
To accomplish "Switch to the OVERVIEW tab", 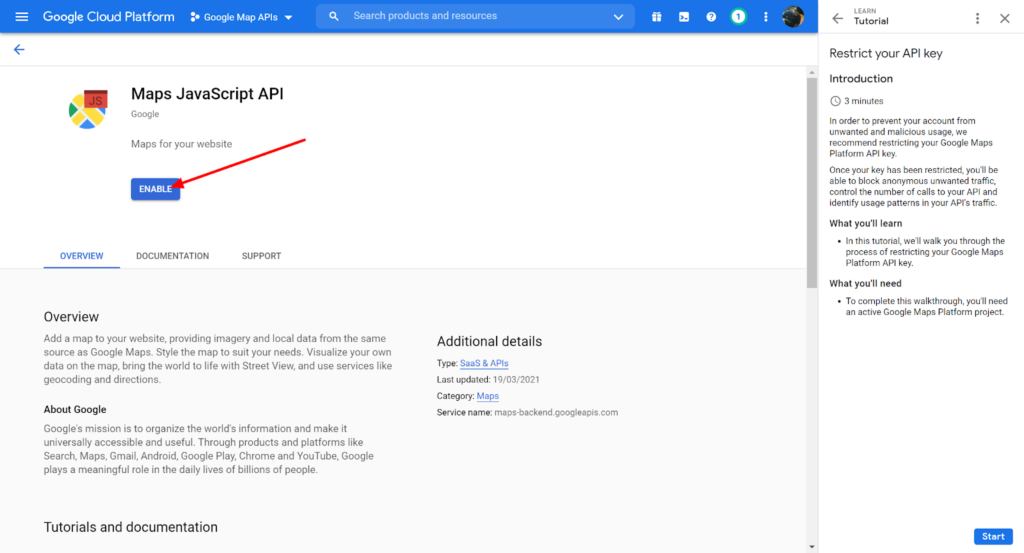I will [x=82, y=256].
